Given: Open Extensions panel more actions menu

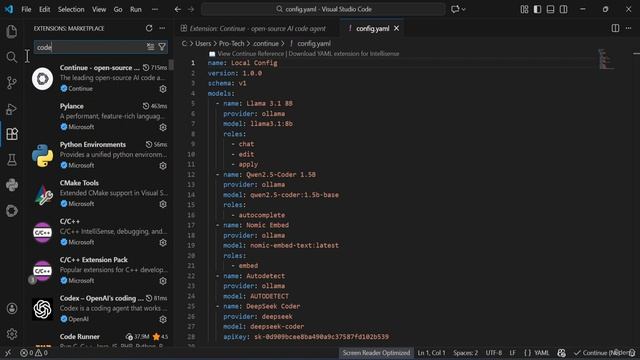Looking at the screenshot, I should coord(162,28).
